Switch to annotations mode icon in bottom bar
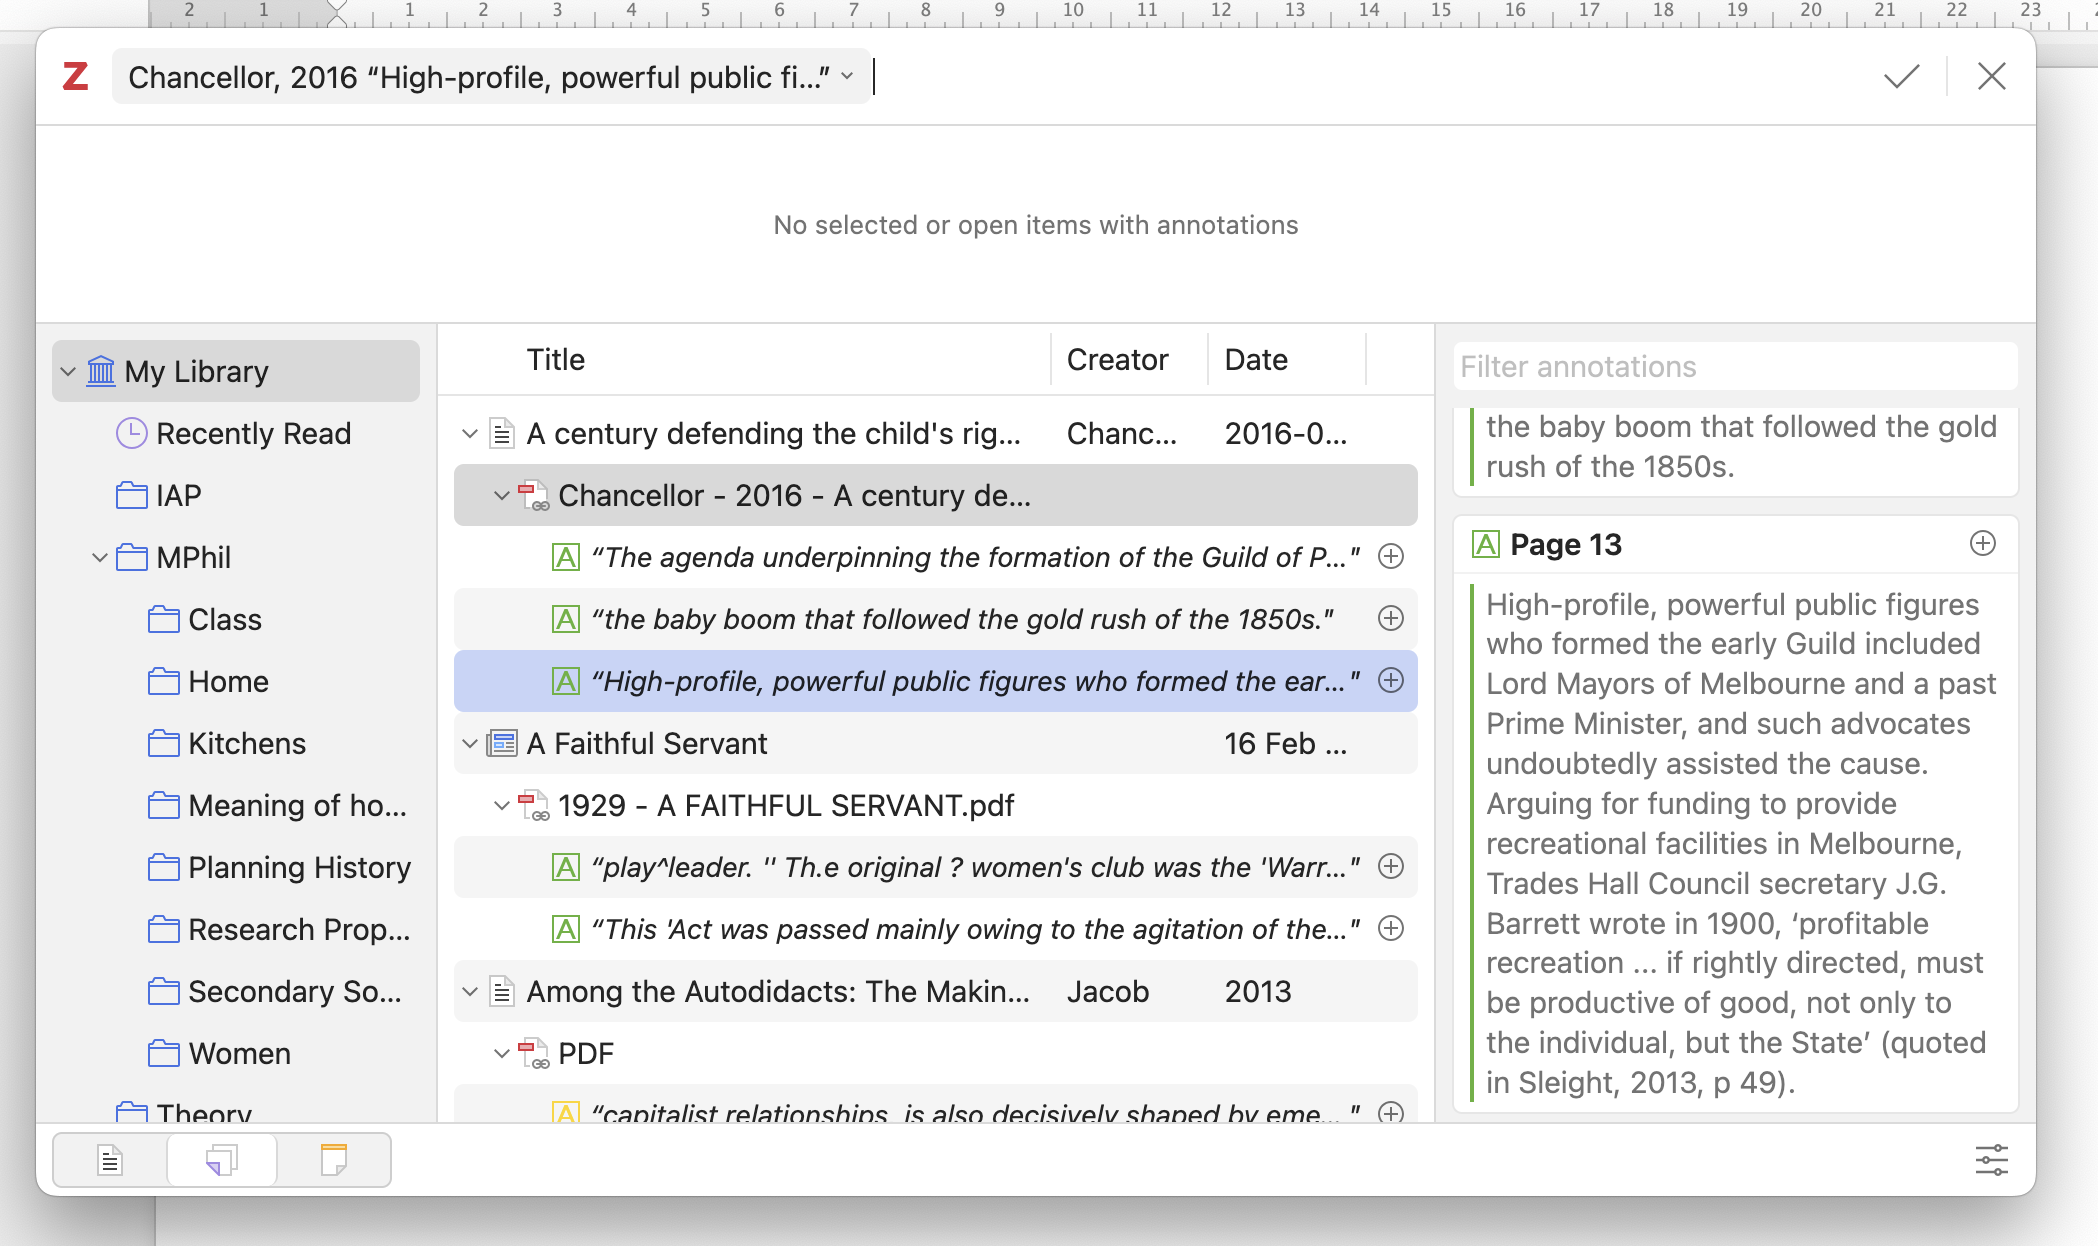2098x1246 pixels. coord(221,1160)
